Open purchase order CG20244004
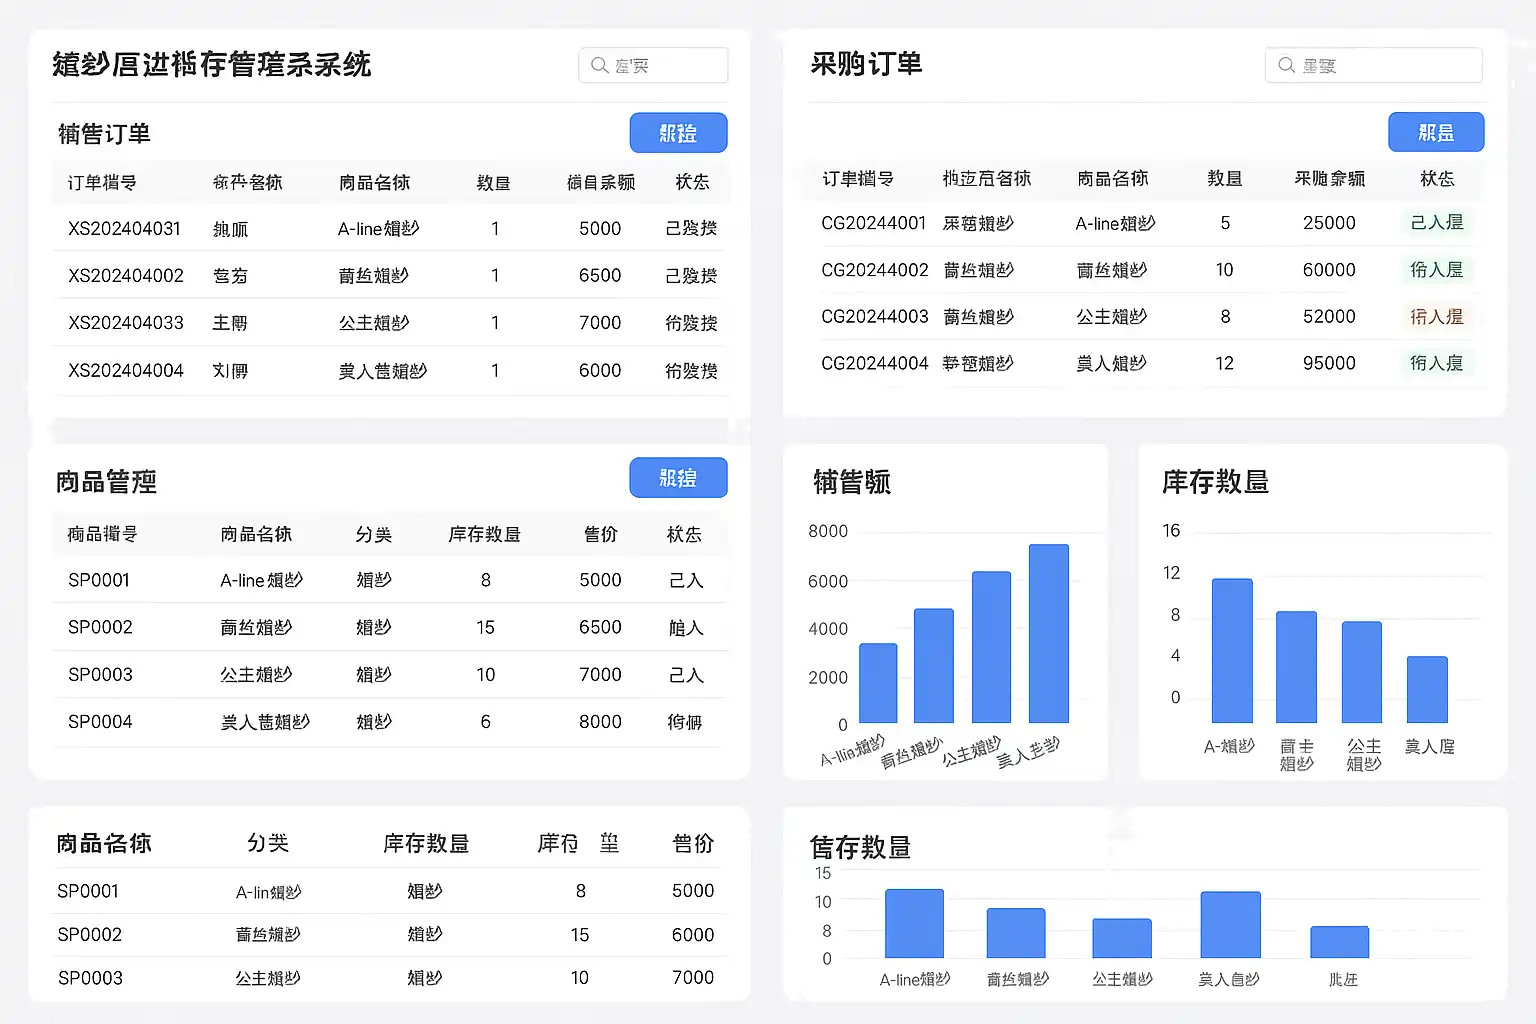Screen dimensions: 1536x1024 (x=874, y=364)
